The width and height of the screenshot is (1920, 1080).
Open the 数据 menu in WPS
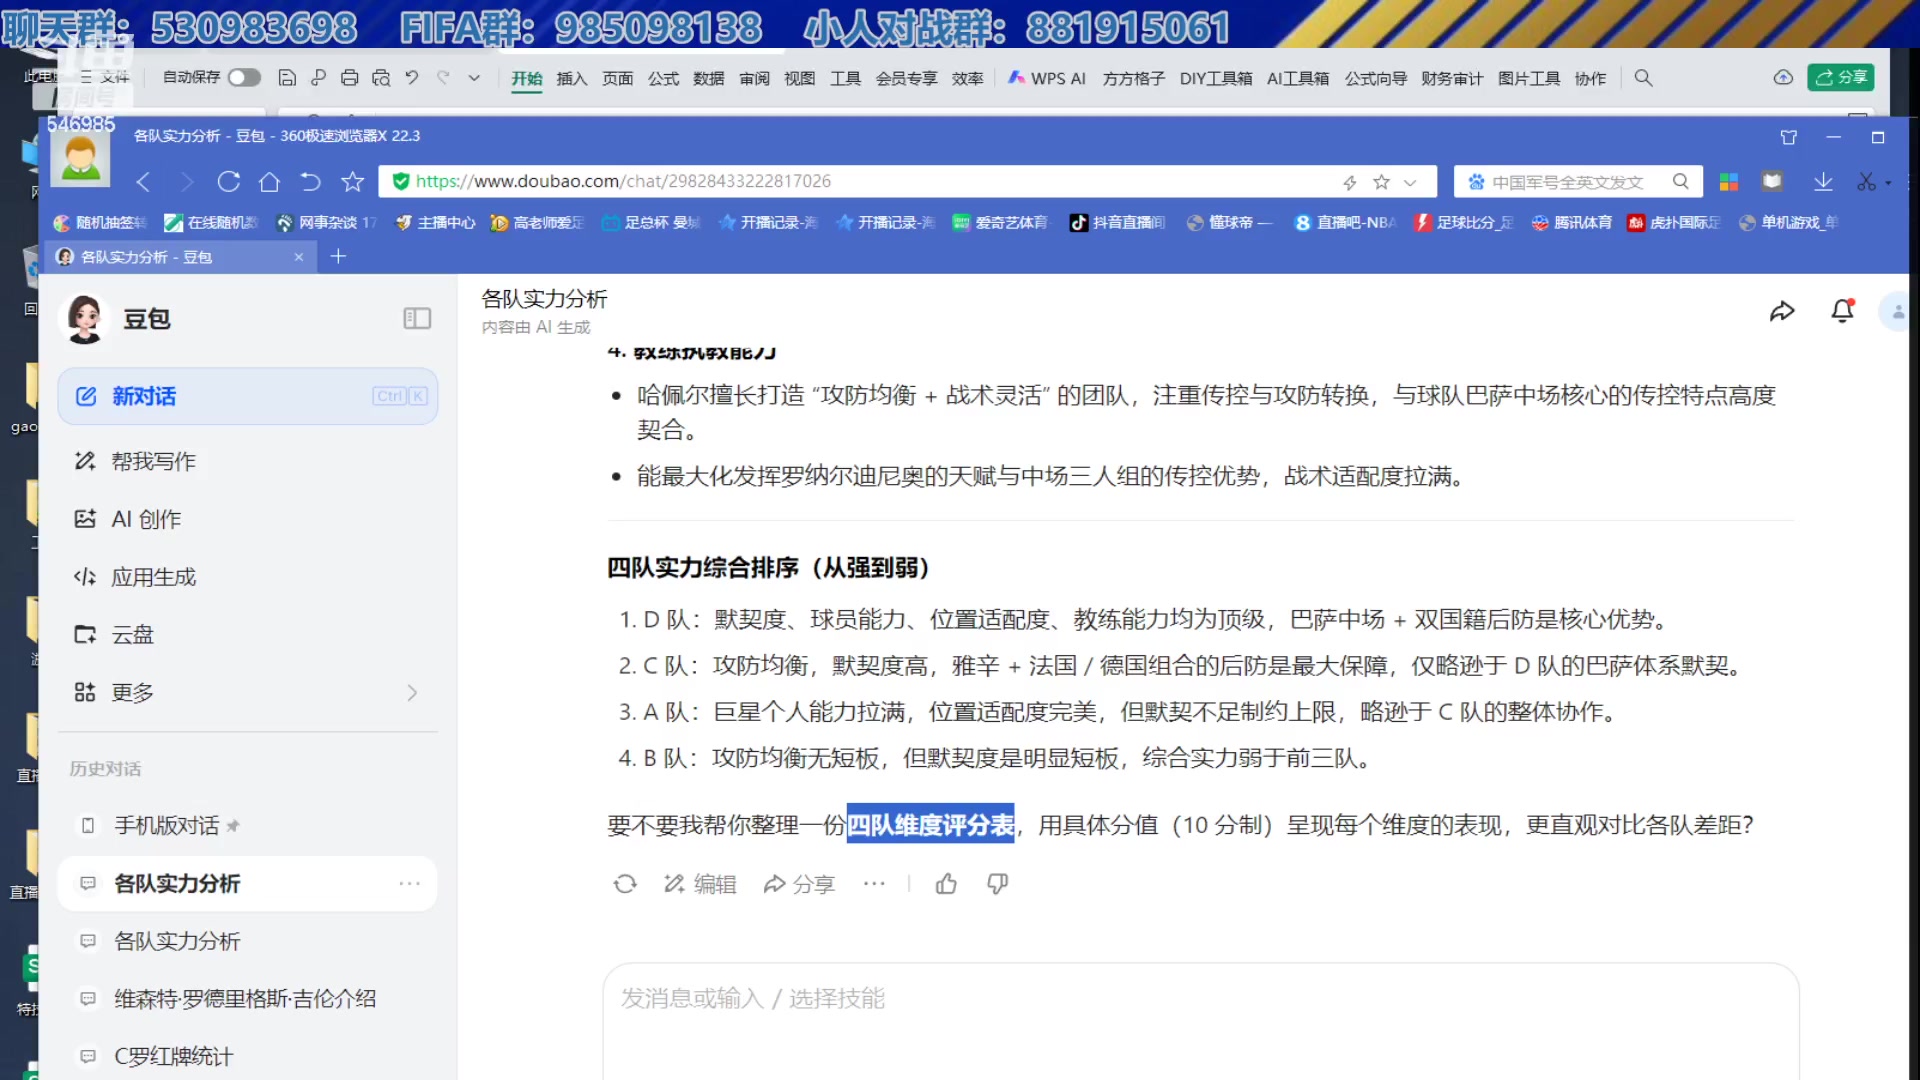(709, 78)
